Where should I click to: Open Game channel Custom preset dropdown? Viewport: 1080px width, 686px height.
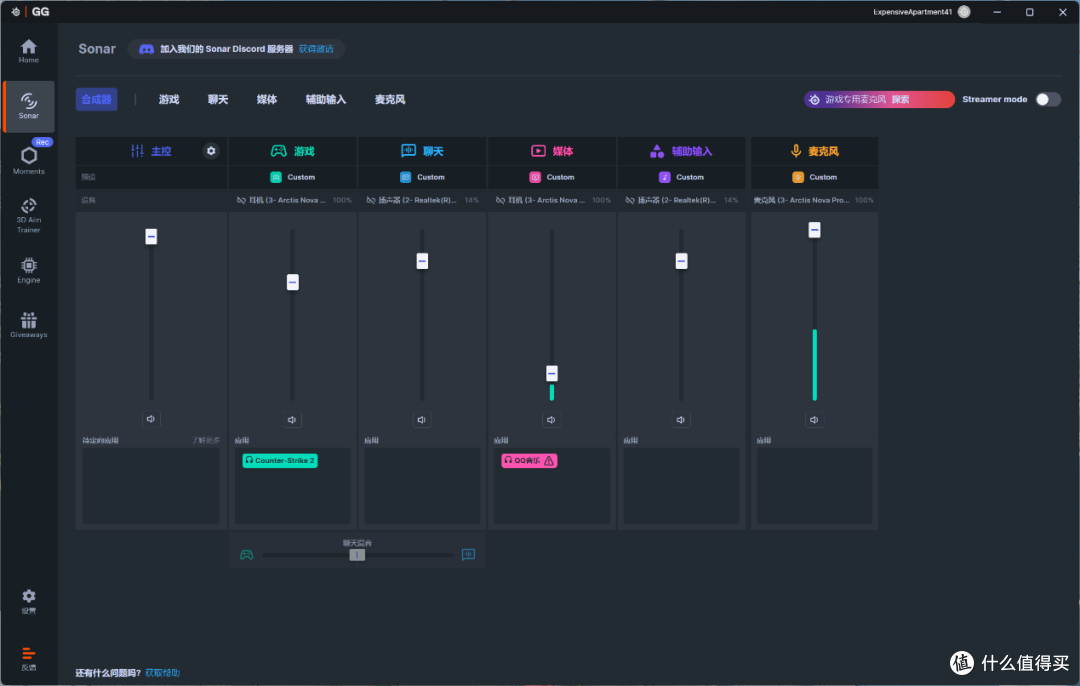click(293, 177)
